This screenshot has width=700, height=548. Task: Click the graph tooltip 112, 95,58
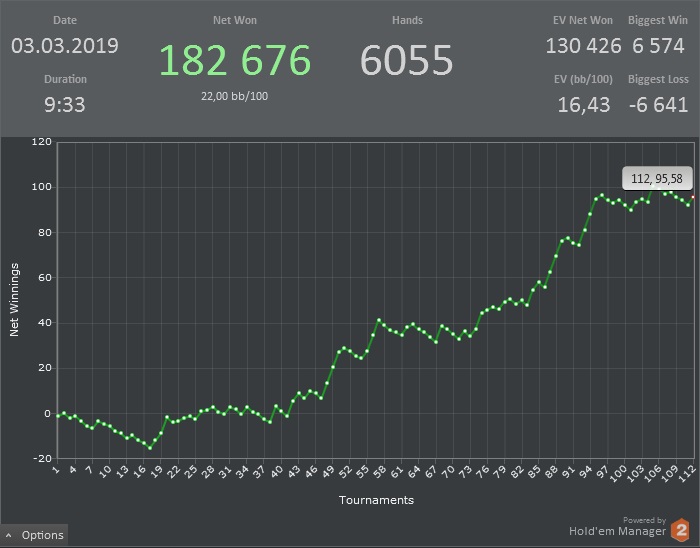coord(657,179)
